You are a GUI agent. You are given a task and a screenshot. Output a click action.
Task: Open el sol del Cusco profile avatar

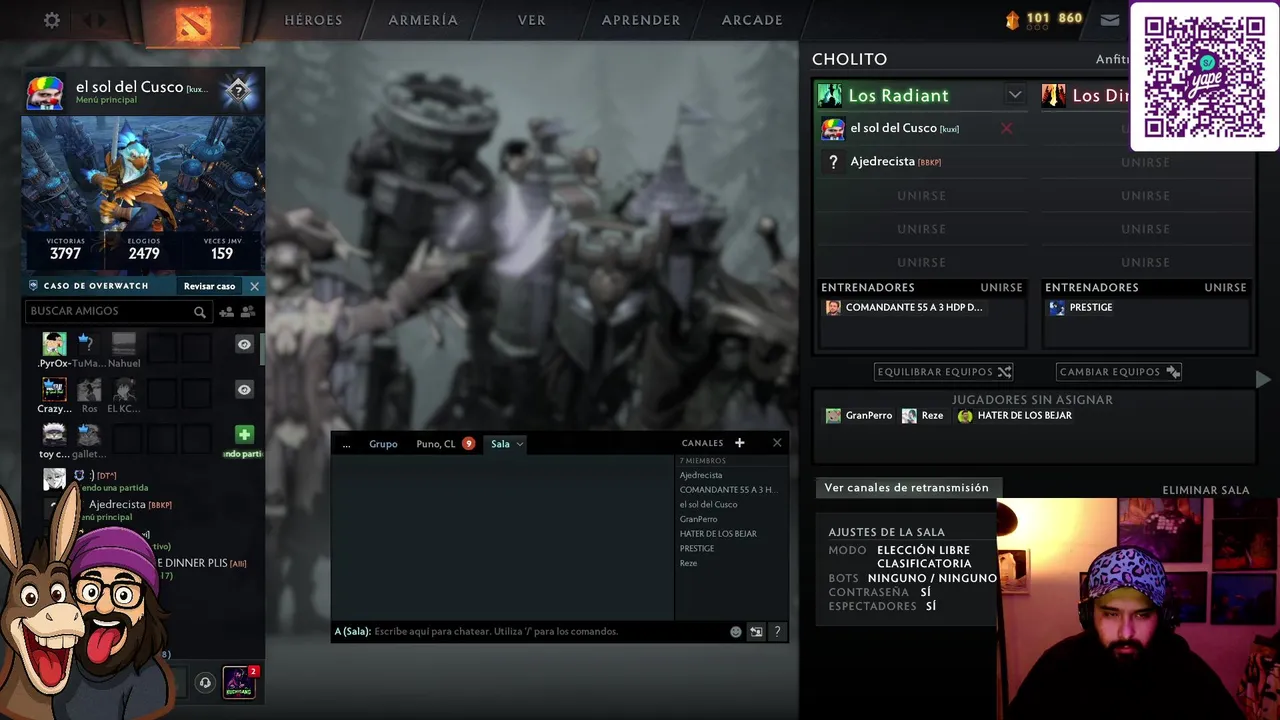[x=45, y=93]
